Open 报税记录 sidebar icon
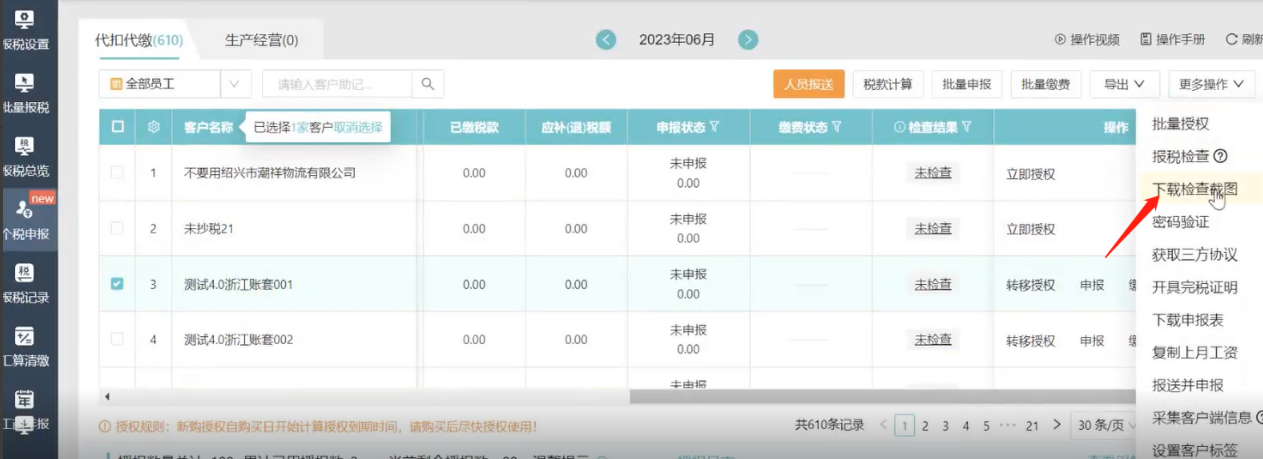1263x459 pixels. tap(26, 281)
